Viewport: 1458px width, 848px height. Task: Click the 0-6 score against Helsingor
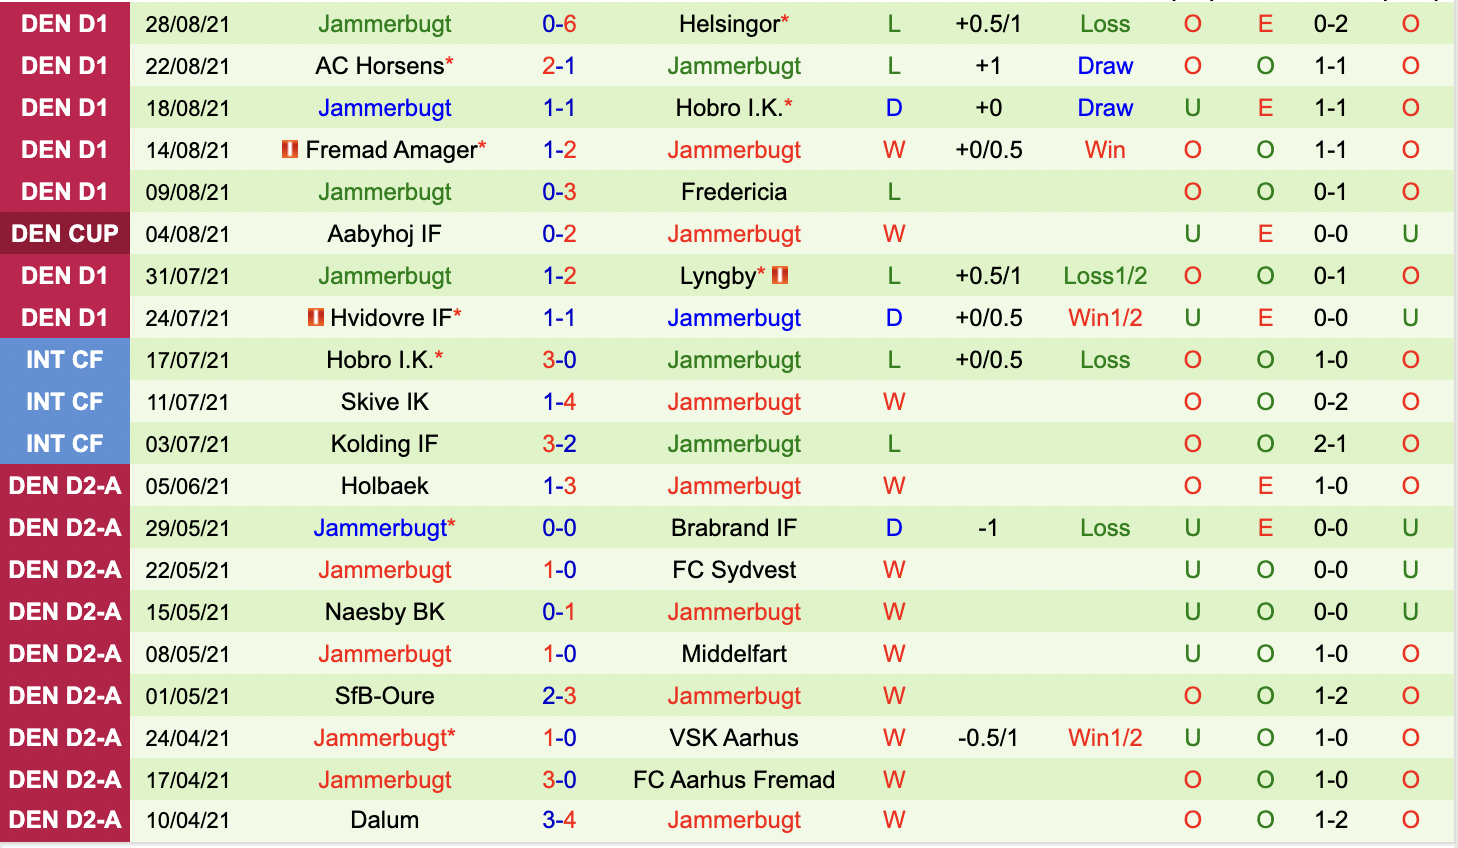(x=559, y=24)
